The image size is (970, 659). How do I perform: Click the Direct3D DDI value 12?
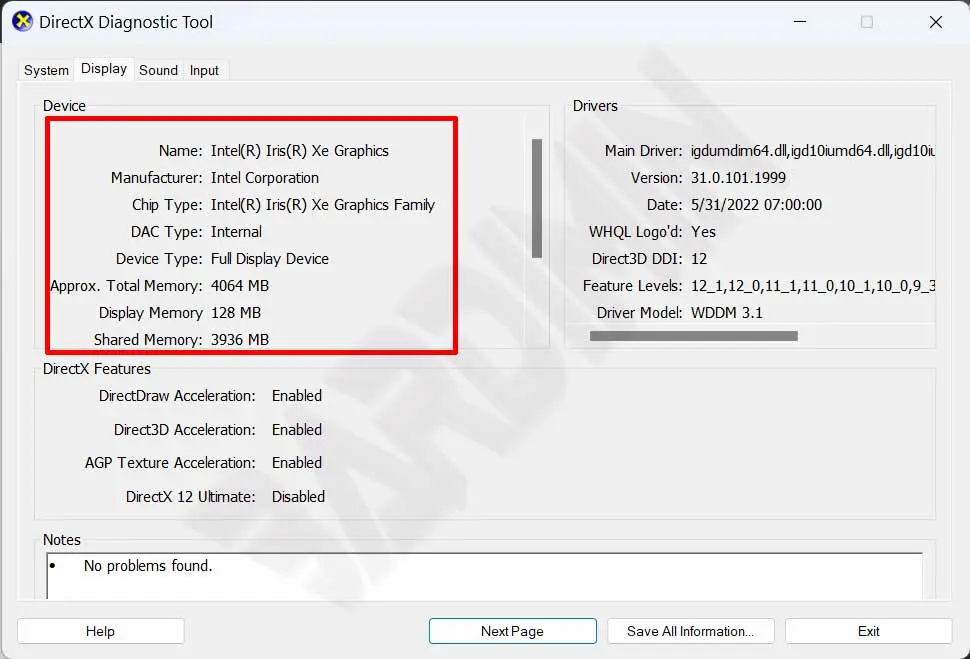699,259
